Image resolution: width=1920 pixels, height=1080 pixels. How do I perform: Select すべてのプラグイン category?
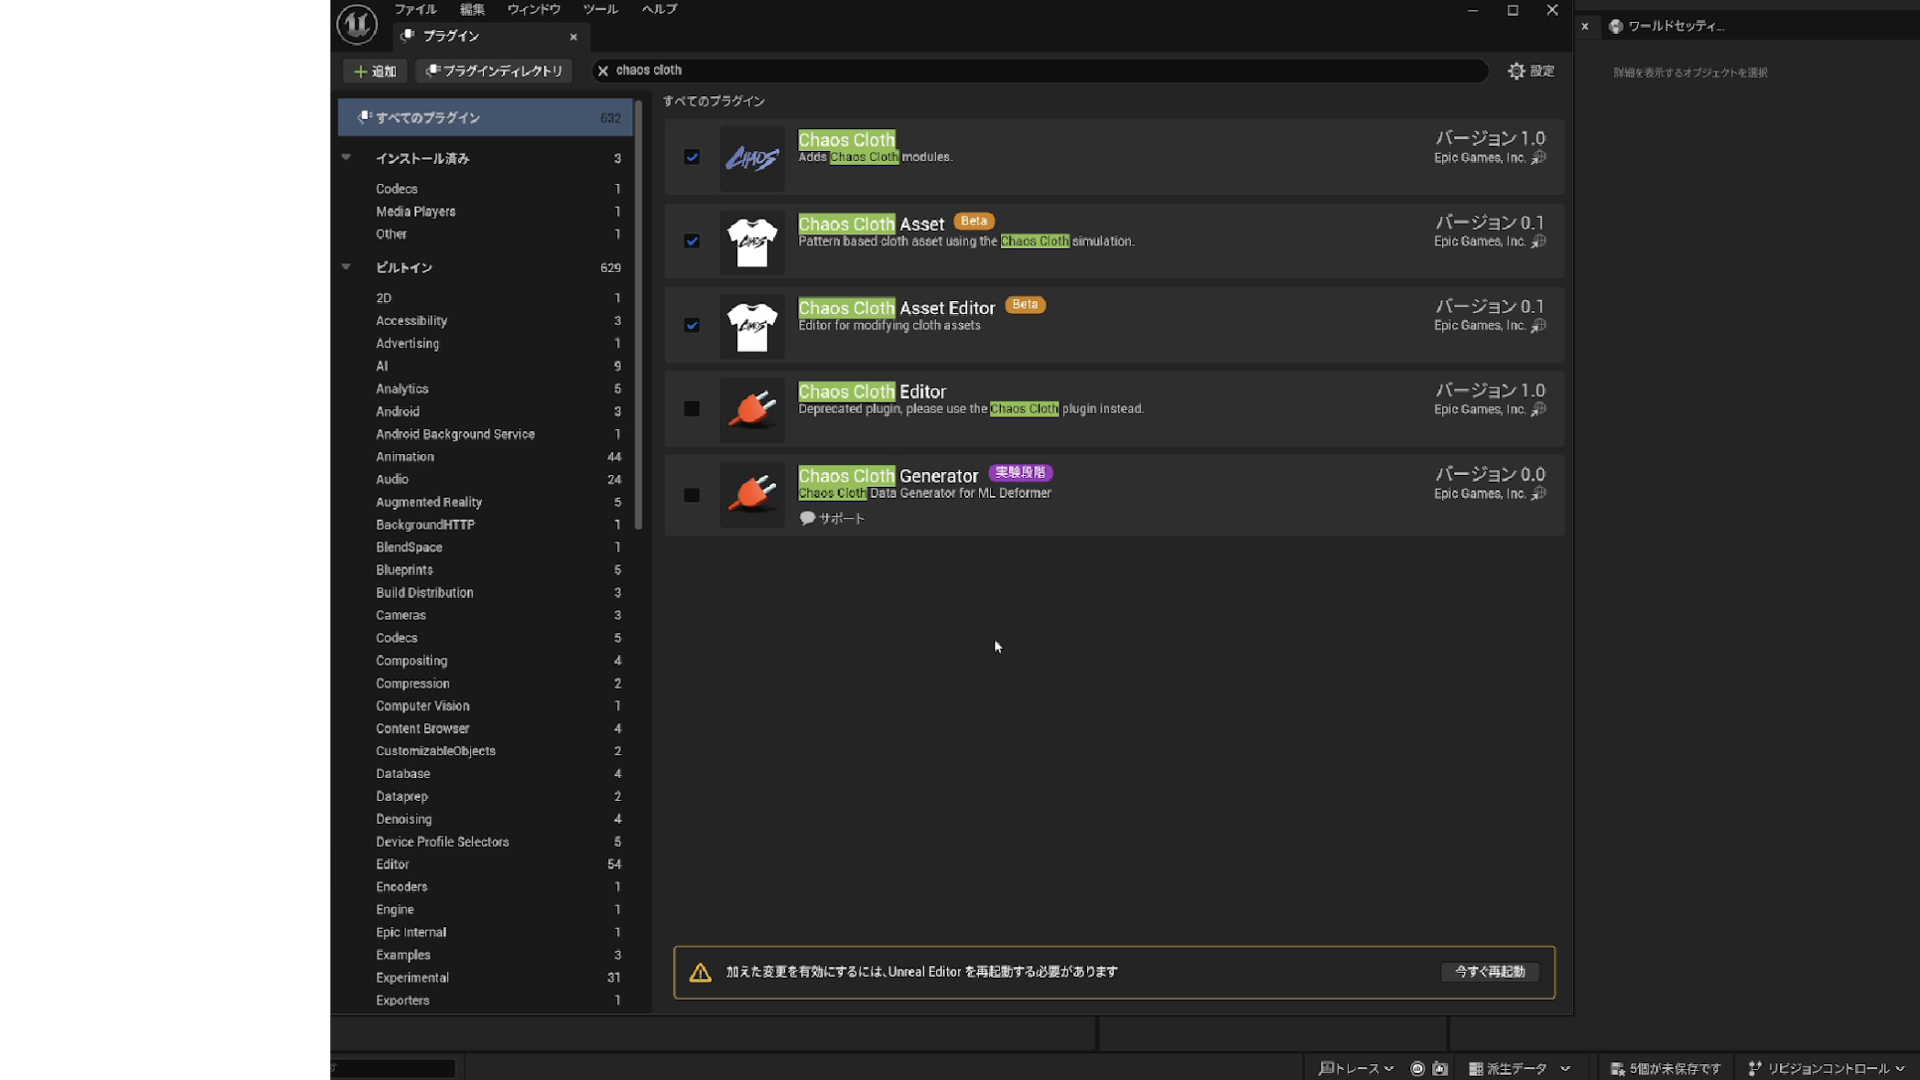[x=485, y=117]
